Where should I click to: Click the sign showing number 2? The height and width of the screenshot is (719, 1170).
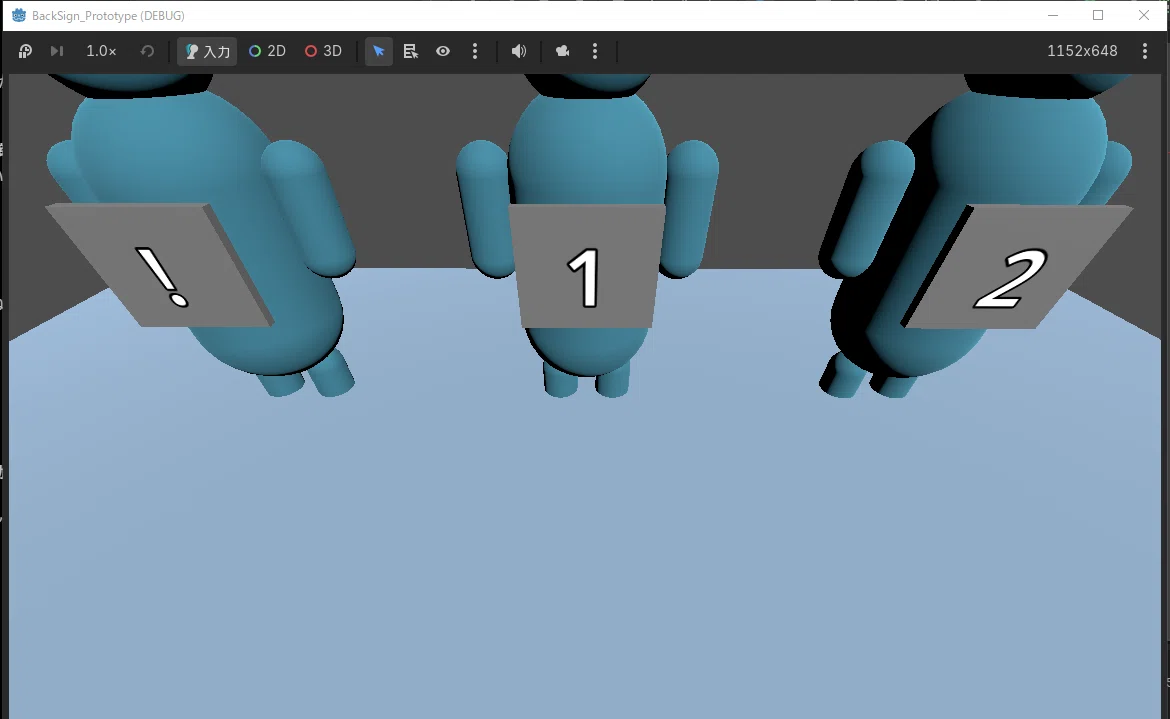pyautogui.click(x=1019, y=267)
